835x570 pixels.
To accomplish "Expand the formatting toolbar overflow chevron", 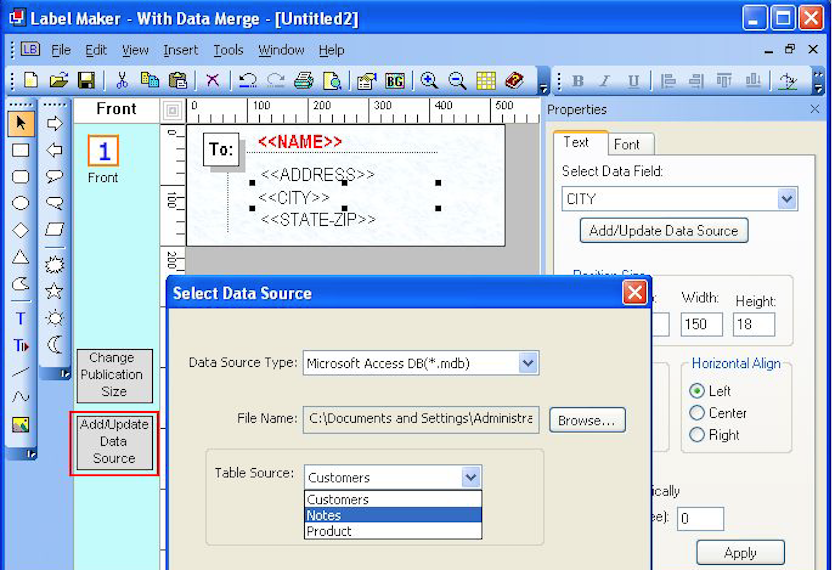I will 818,81.
